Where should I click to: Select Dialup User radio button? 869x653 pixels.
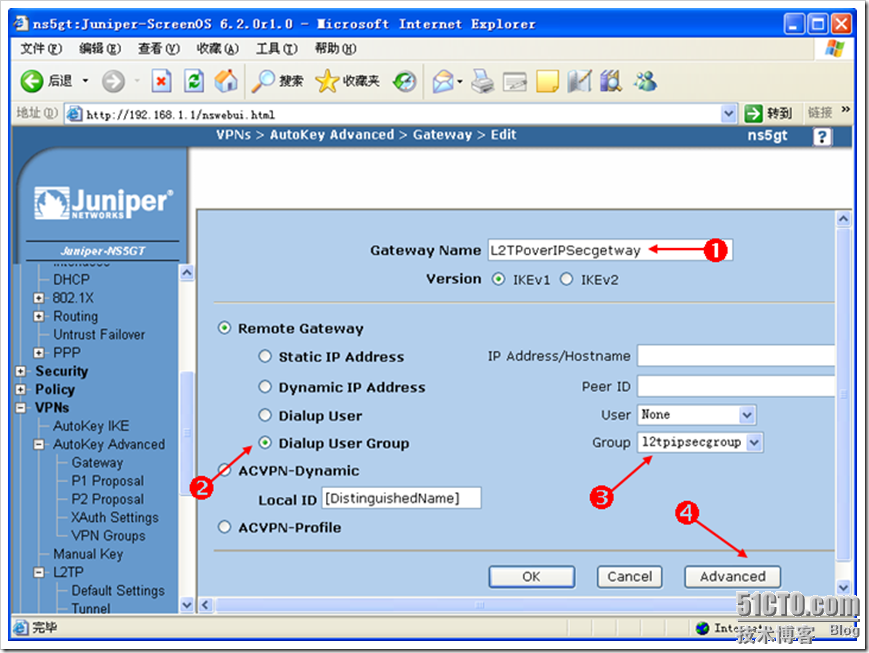(x=265, y=415)
